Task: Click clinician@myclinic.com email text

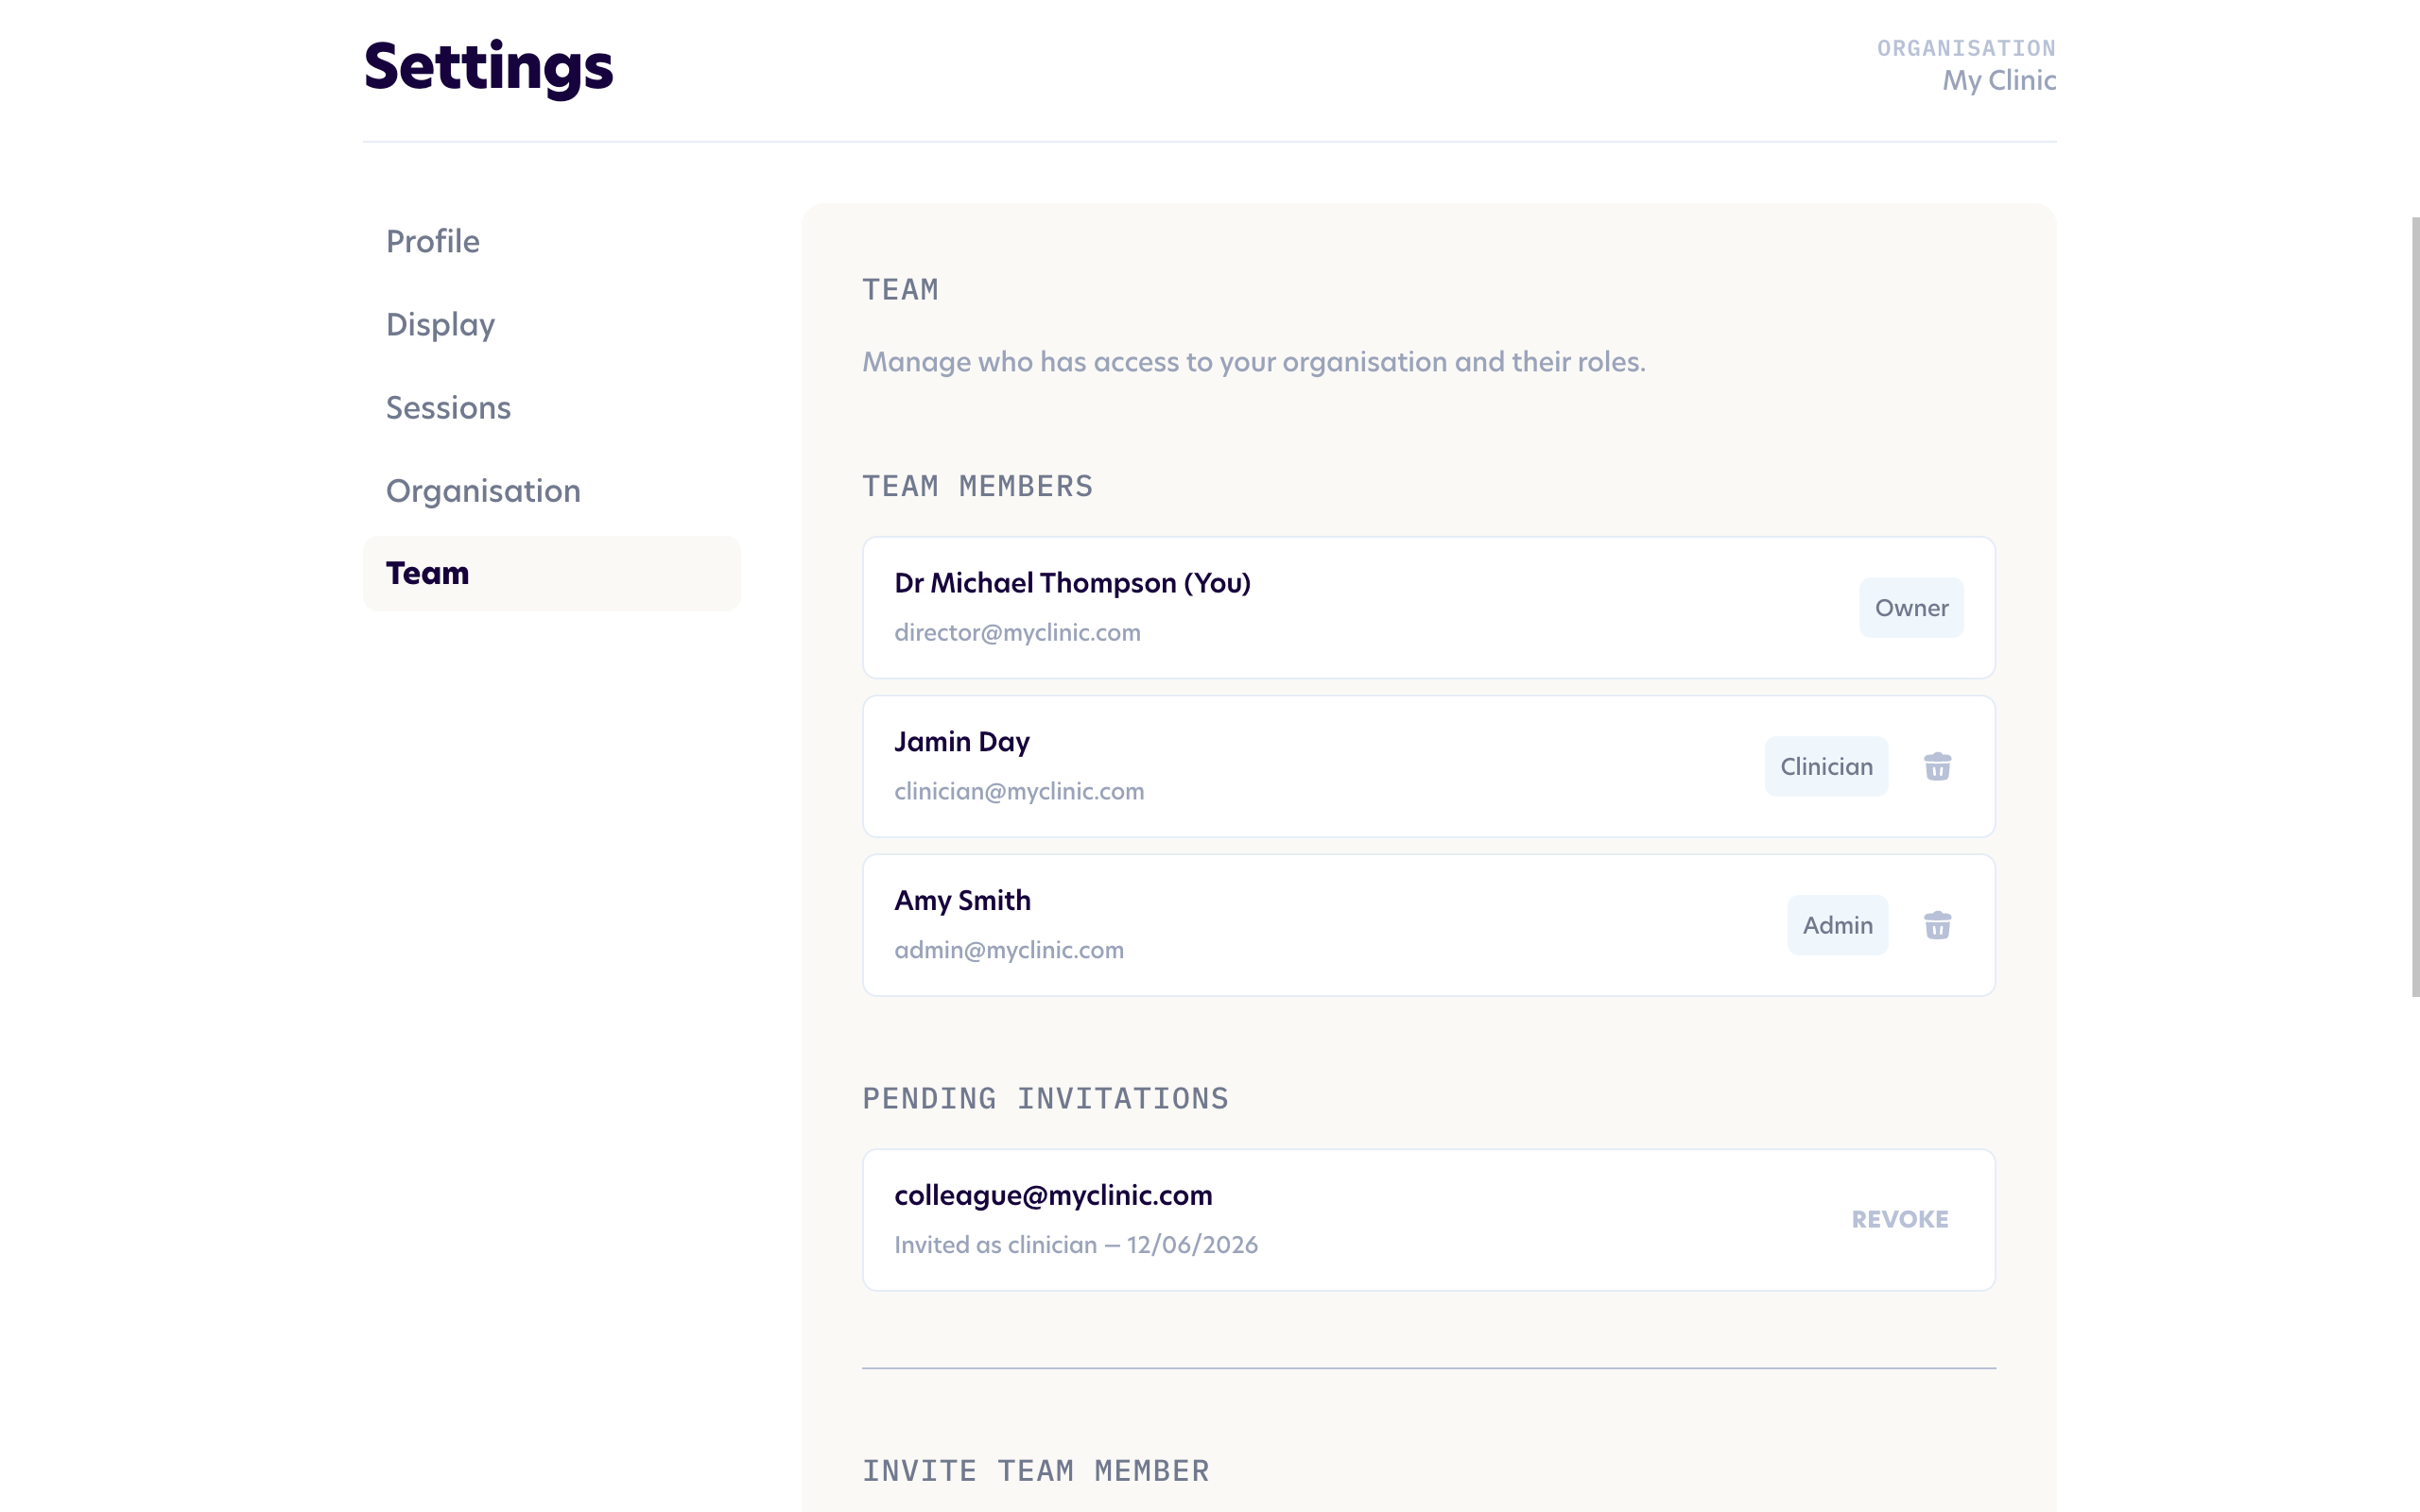Action: (x=1019, y=791)
